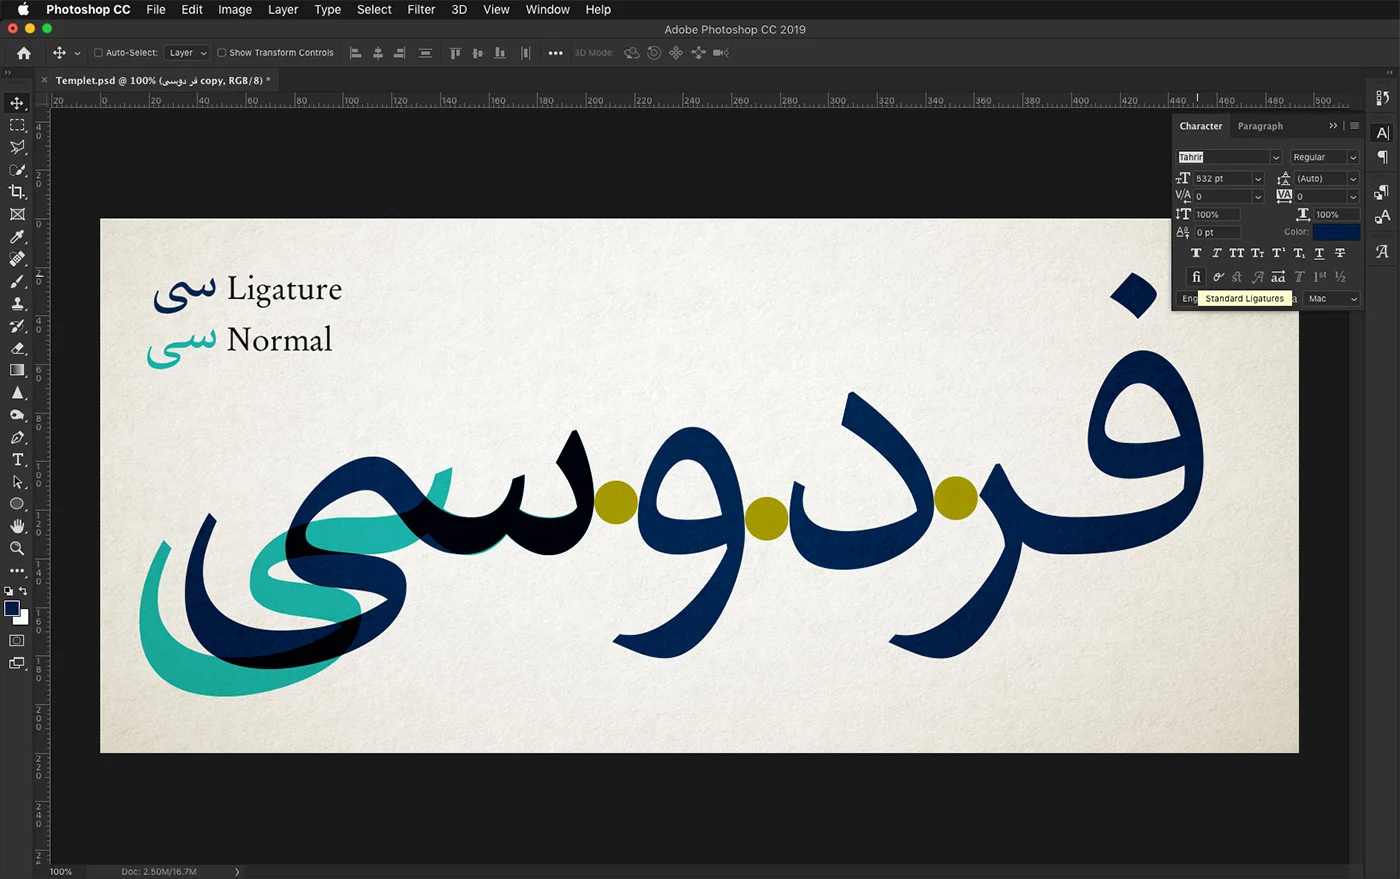Toggle All Caps style

[1237, 253]
